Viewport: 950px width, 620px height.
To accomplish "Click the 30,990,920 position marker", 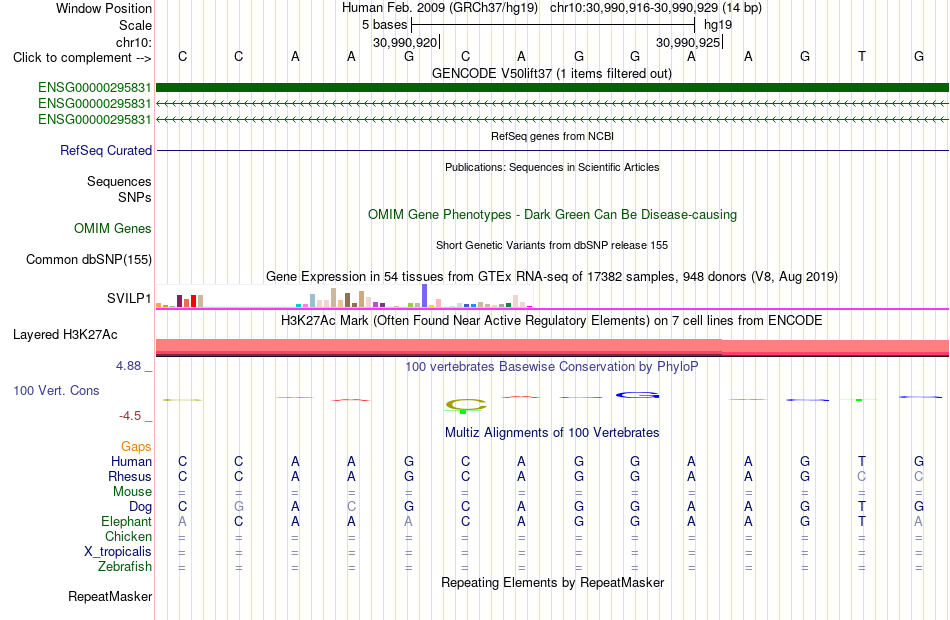I will point(405,42).
